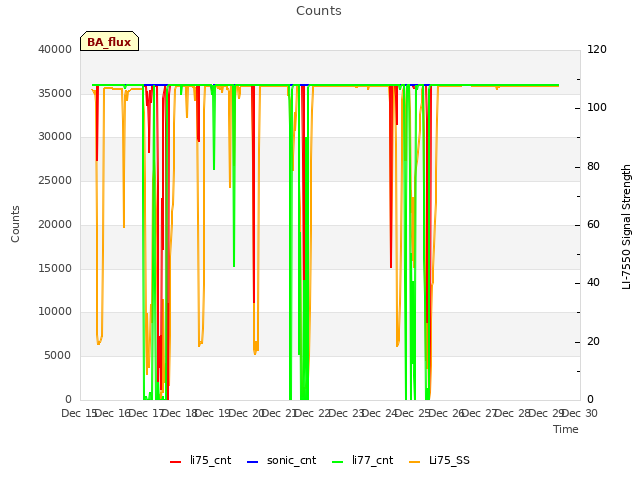Click the 20 tick on right axis
The height and width of the screenshot is (480, 640).
593,341
